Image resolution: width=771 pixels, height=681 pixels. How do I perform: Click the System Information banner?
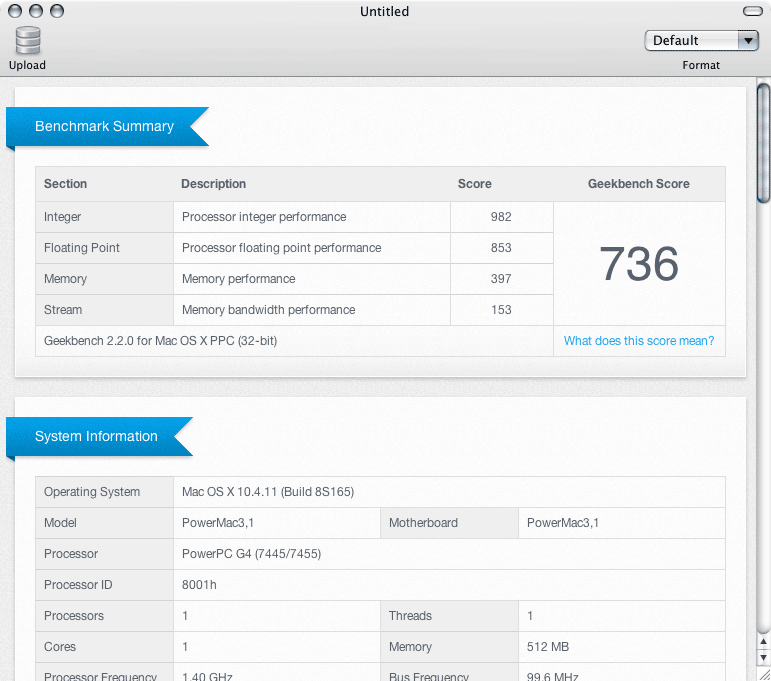(97, 437)
